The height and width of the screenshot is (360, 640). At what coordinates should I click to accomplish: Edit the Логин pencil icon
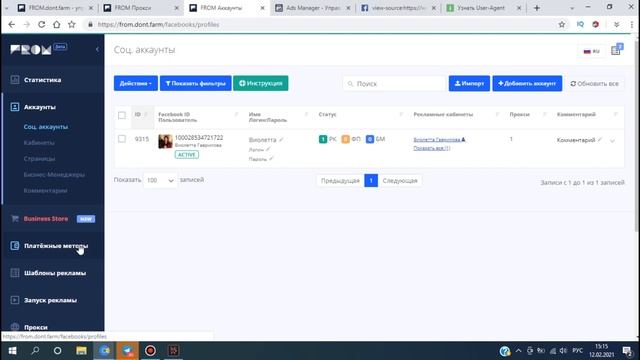pyautogui.click(x=268, y=149)
